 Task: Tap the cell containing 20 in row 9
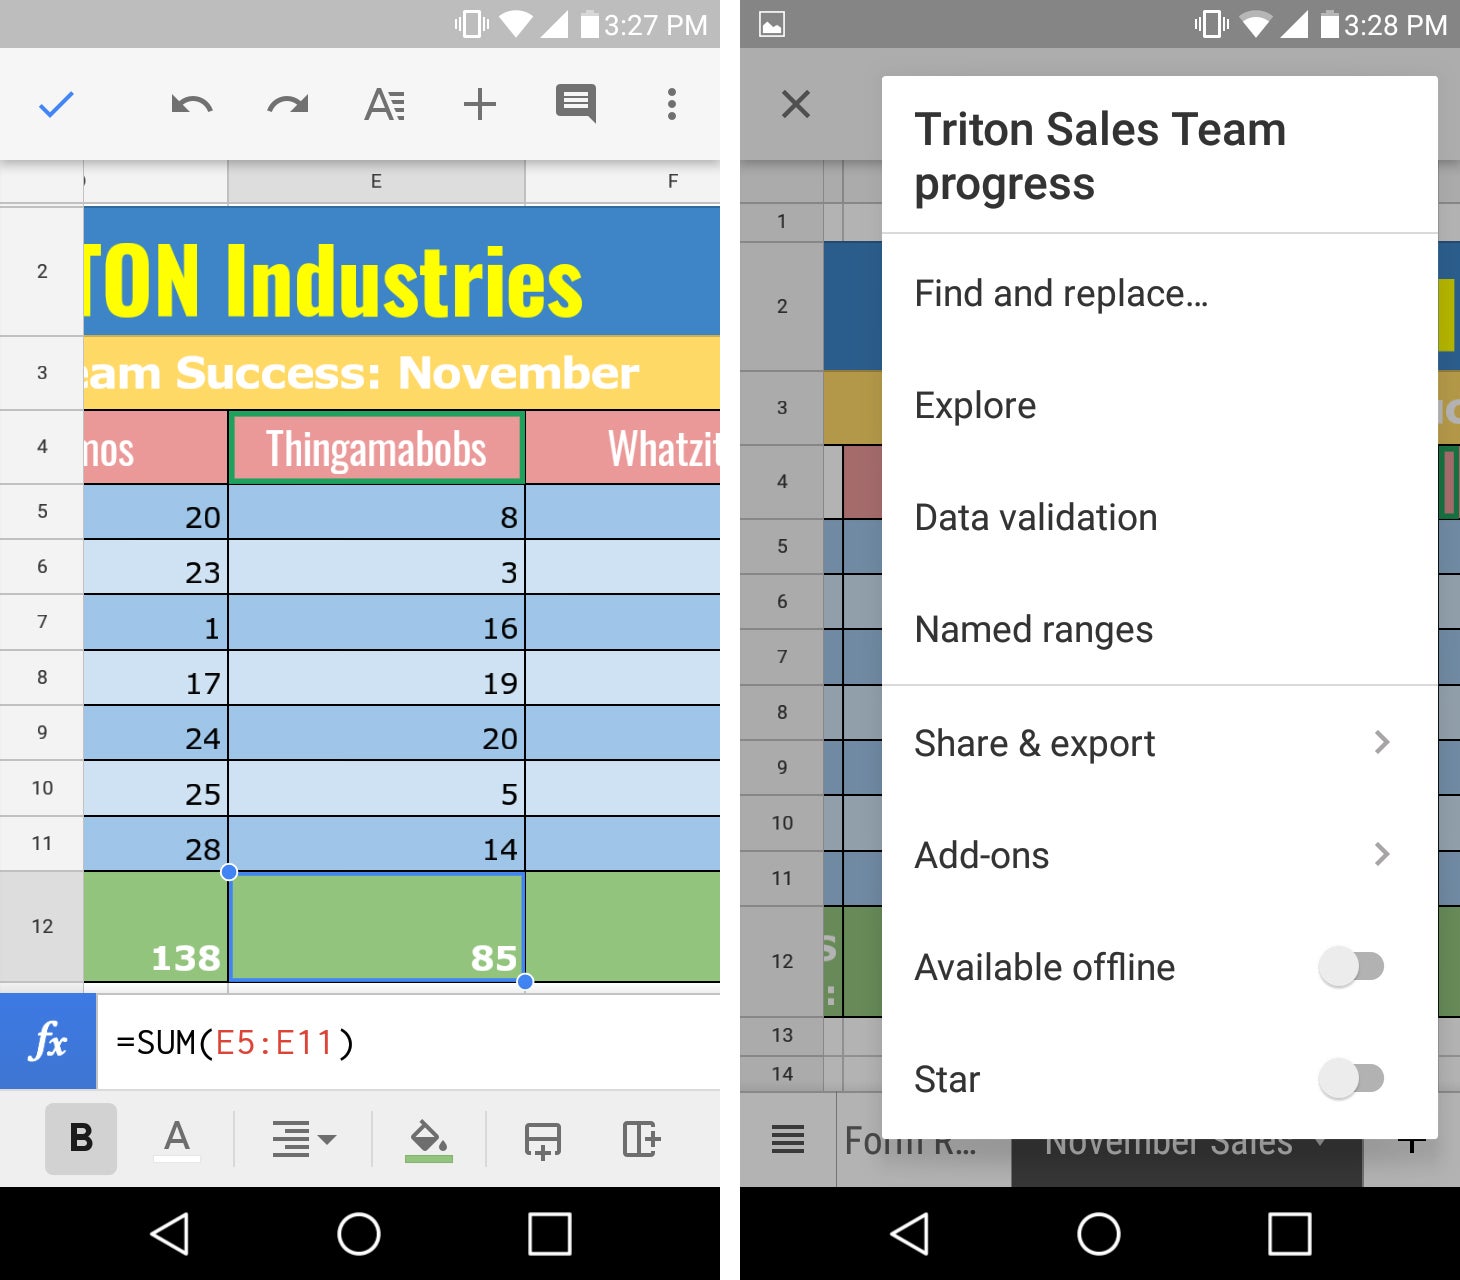[x=376, y=733]
